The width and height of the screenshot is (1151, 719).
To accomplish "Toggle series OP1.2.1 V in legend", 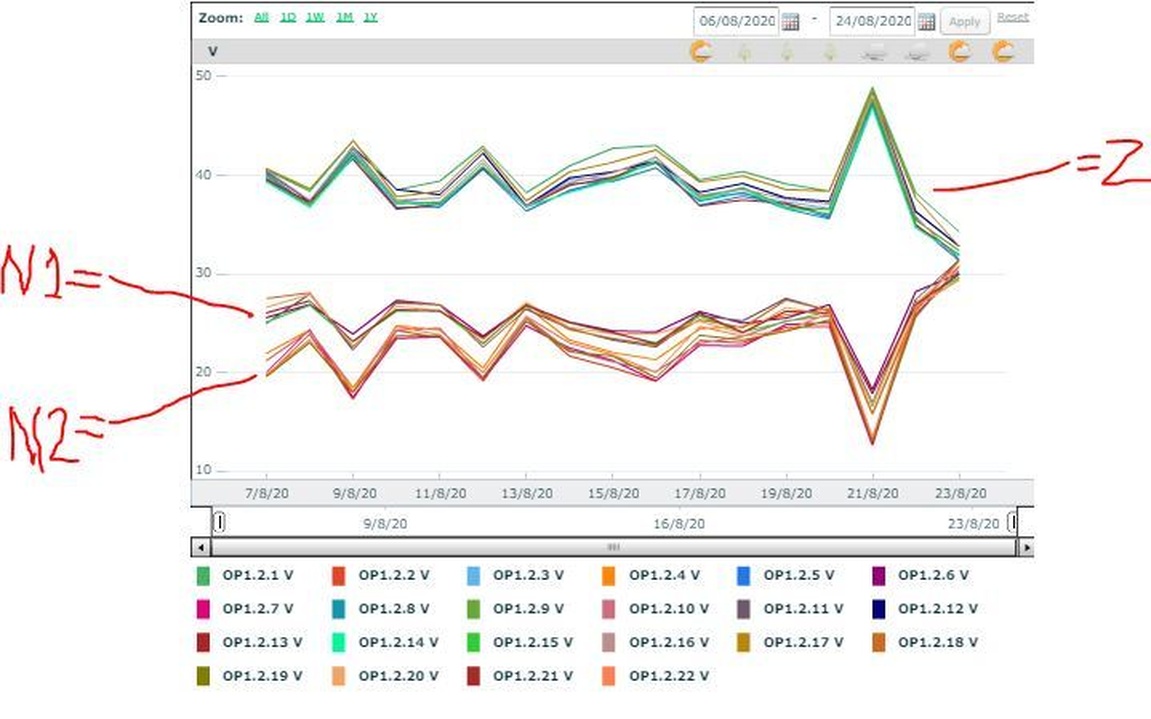I will 246,576.
